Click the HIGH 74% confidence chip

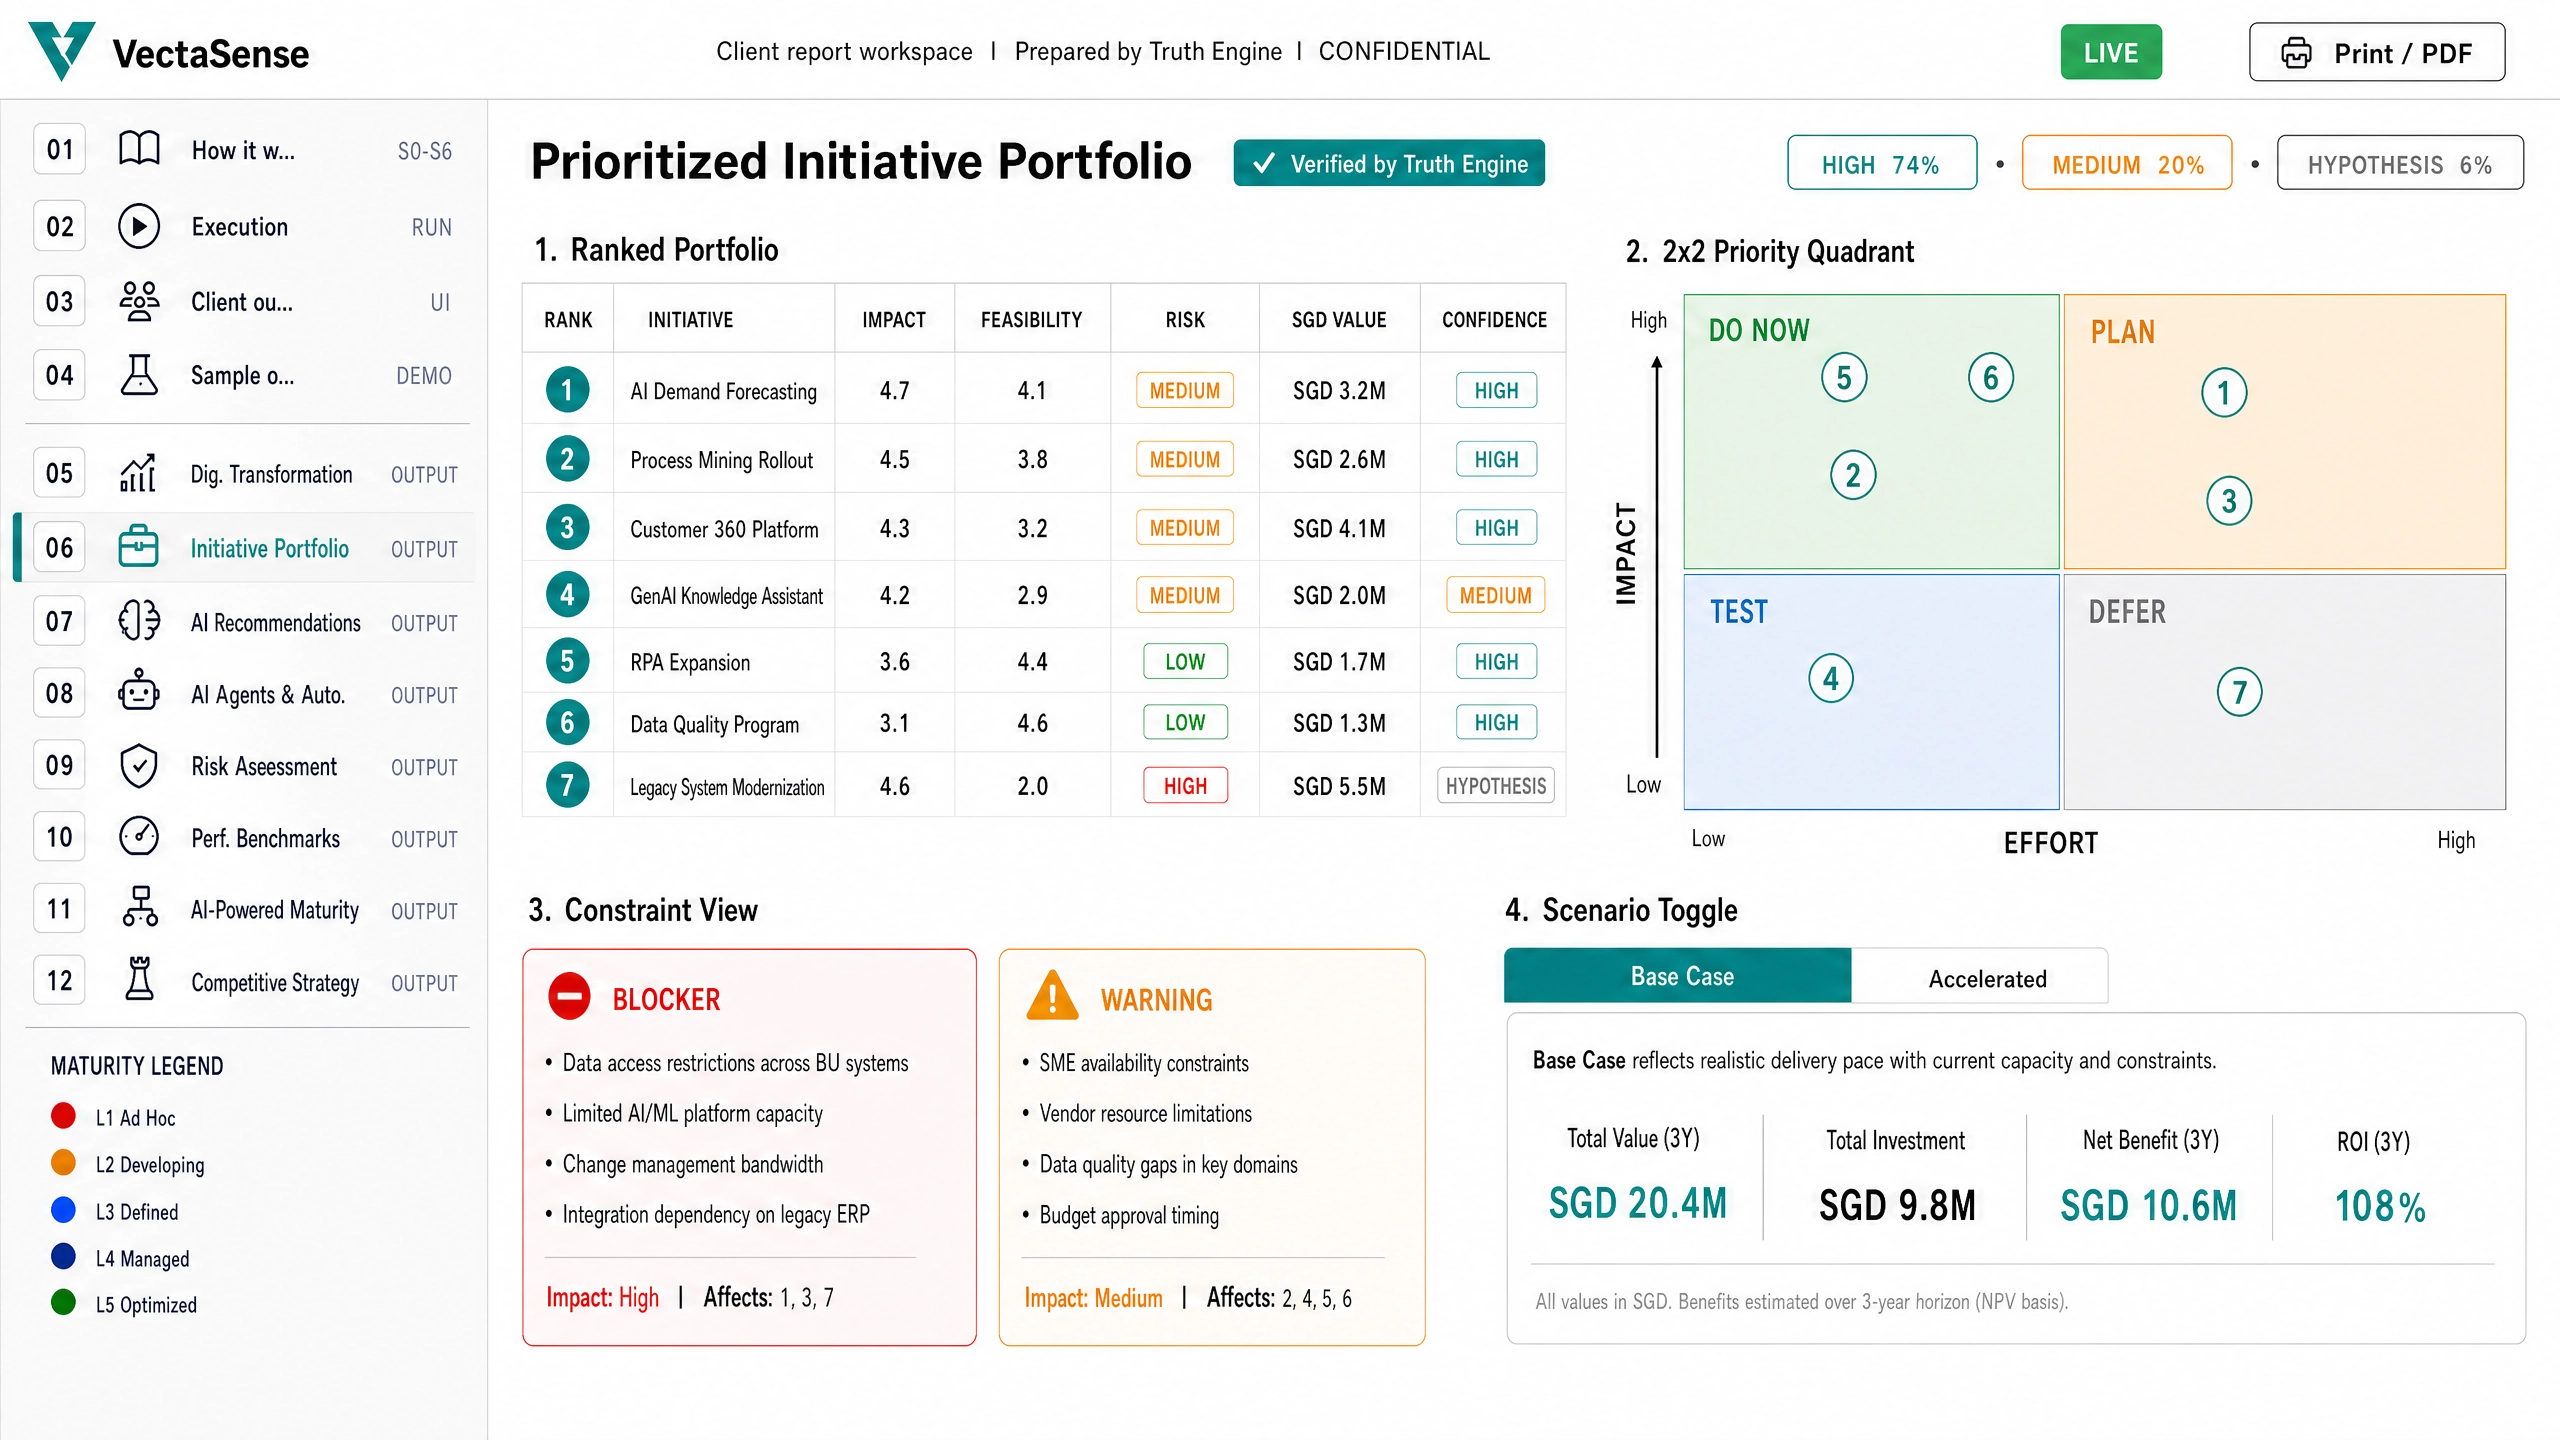pyautogui.click(x=1882, y=163)
